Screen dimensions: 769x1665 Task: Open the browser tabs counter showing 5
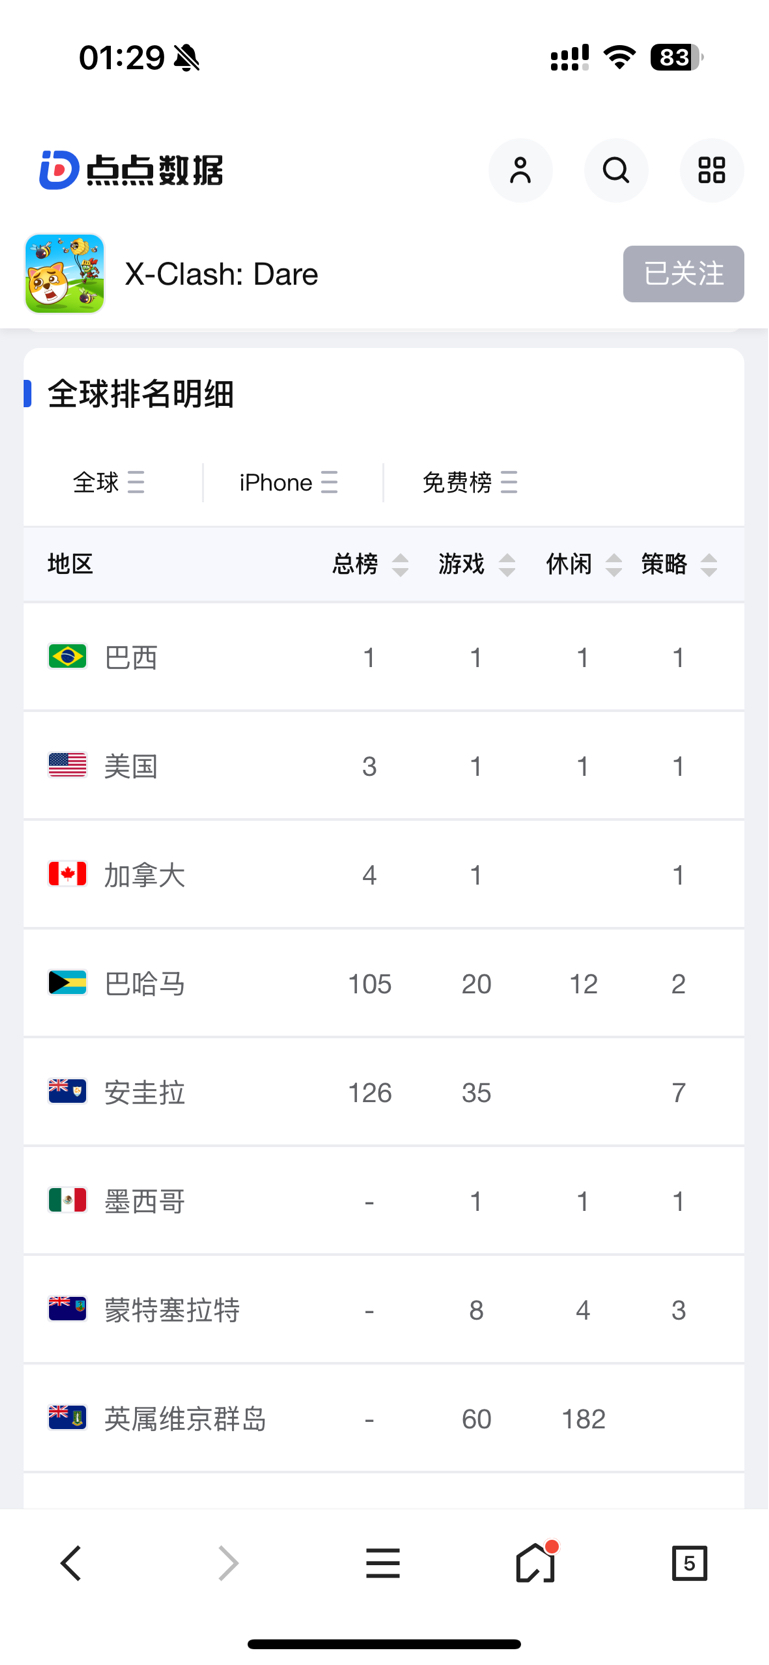pos(689,1563)
